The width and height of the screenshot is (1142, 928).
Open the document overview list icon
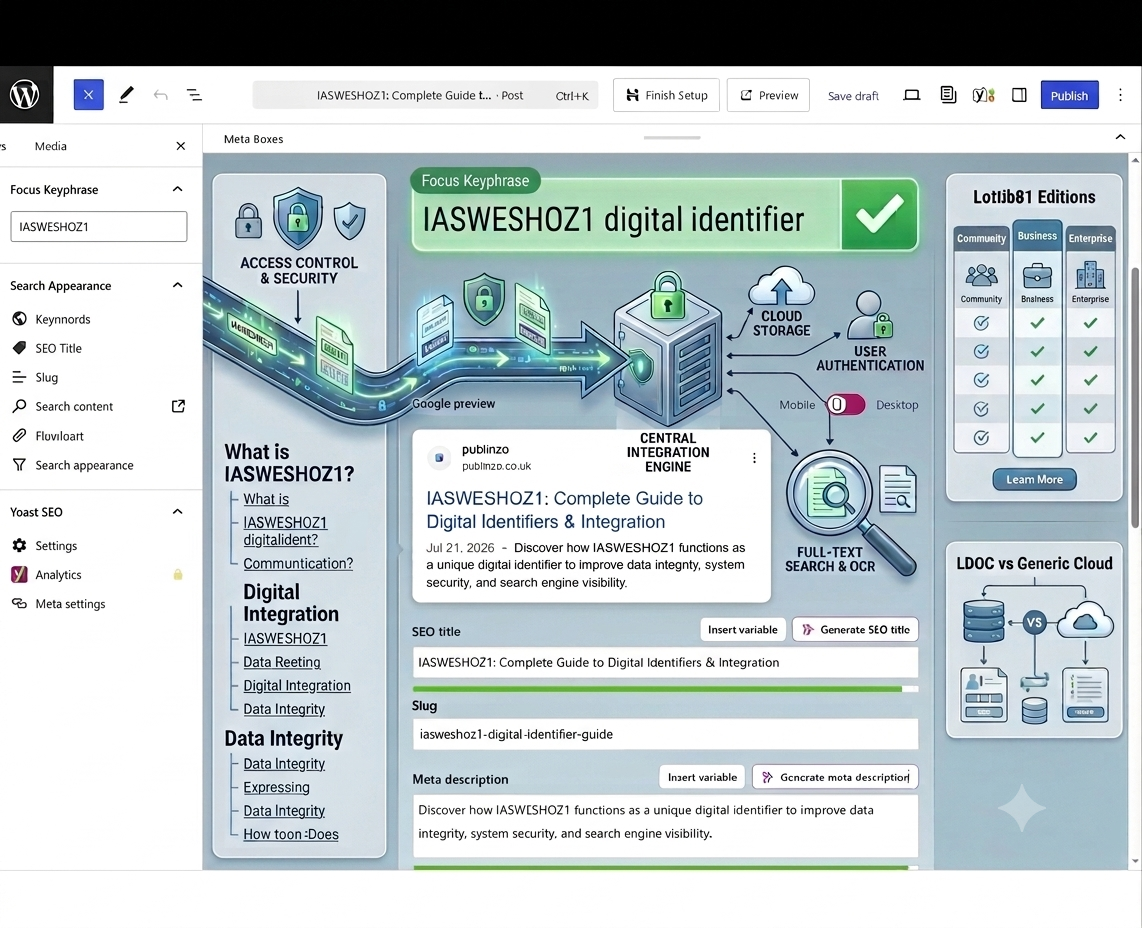[194, 95]
